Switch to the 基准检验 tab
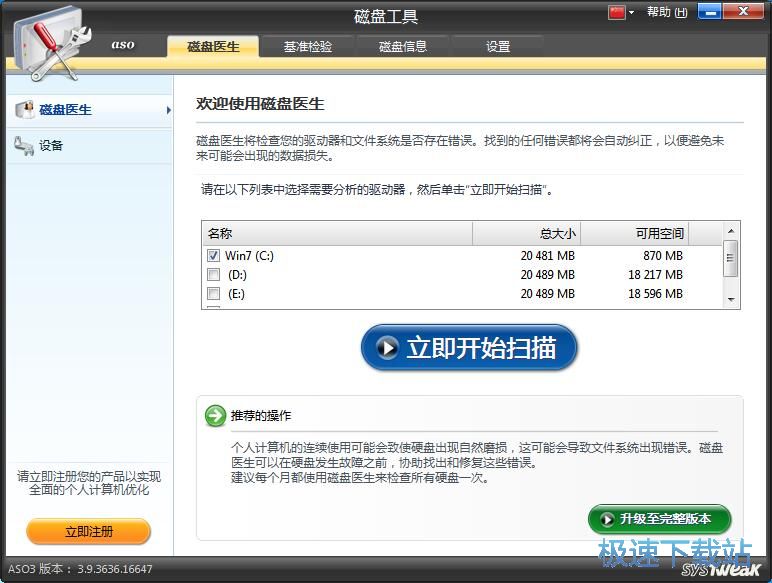The height and width of the screenshot is (583, 772). 307,46
